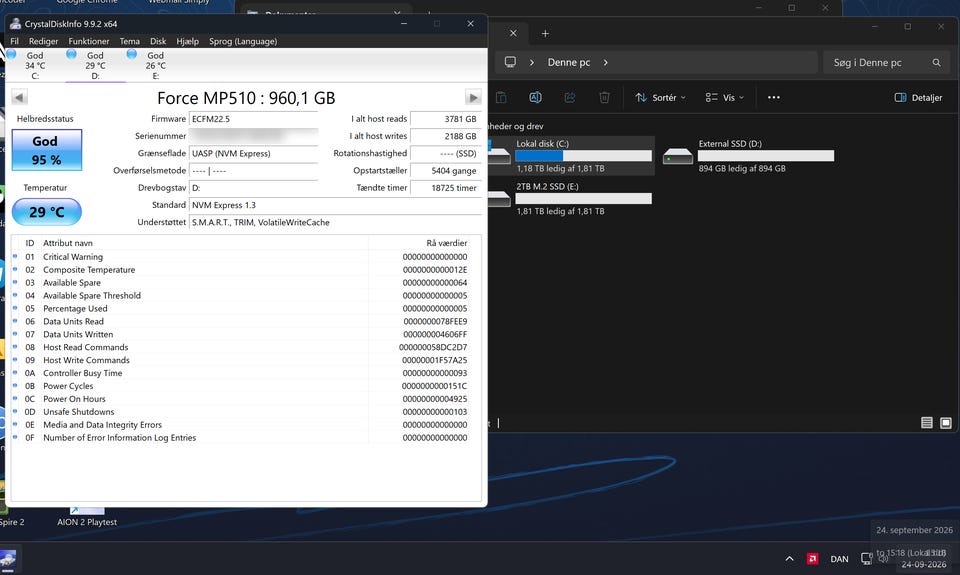Select External SSD (D:) in File Explorer
The width and height of the screenshot is (960, 575).
(x=748, y=156)
